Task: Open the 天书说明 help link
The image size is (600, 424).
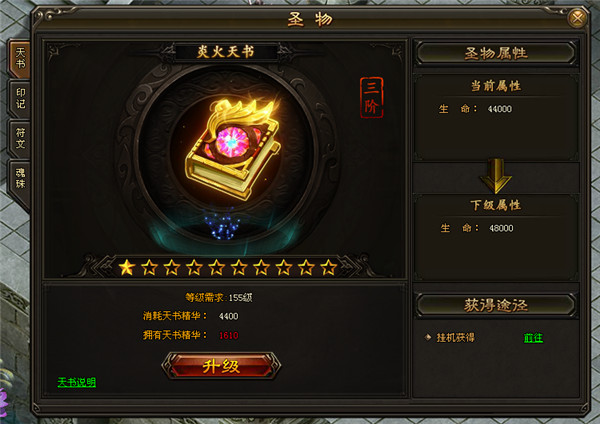Action: [x=77, y=382]
